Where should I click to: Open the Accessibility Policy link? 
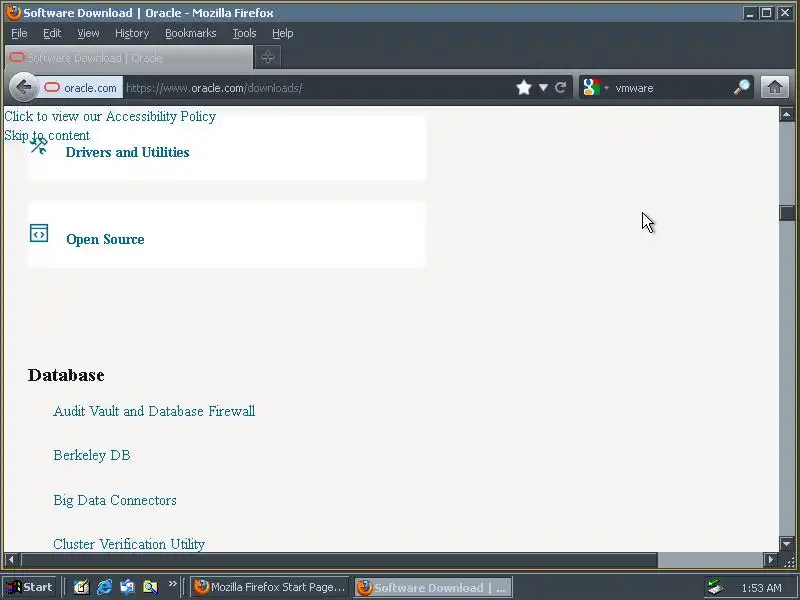point(110,116)
